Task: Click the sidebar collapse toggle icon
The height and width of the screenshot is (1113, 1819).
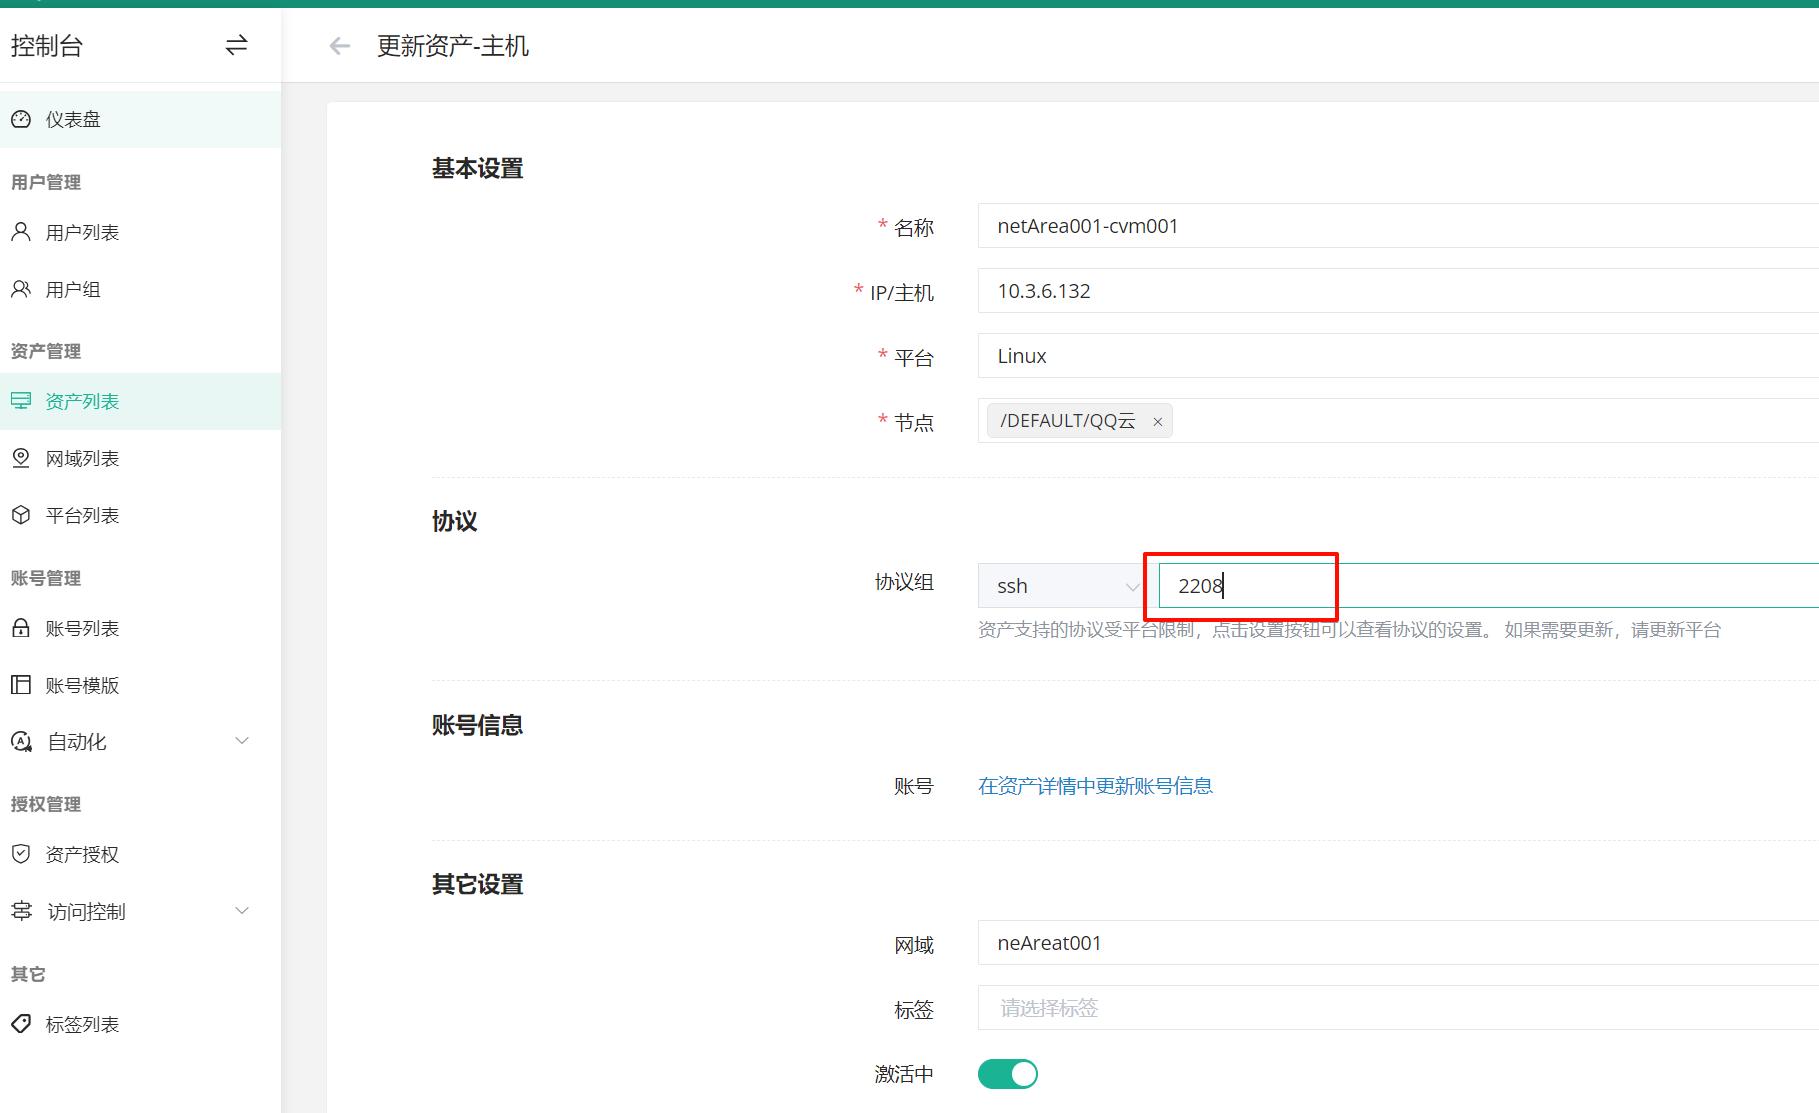Action: point(236,45)
